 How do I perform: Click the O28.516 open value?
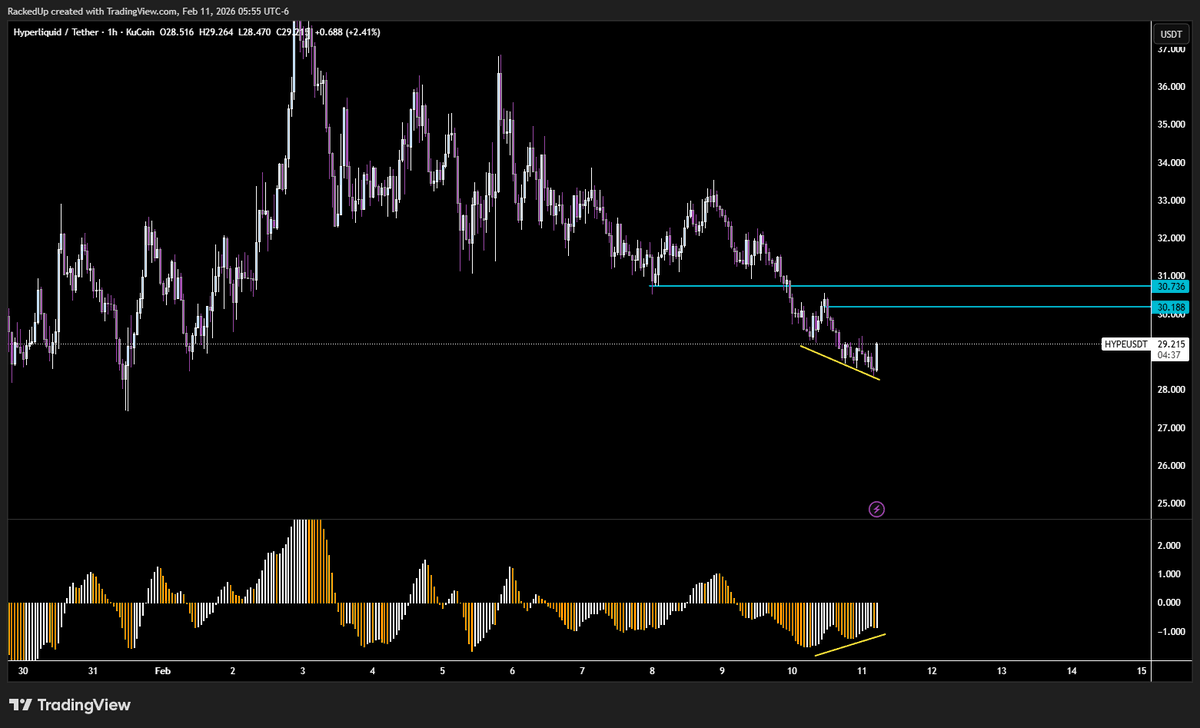click(178, 32)
